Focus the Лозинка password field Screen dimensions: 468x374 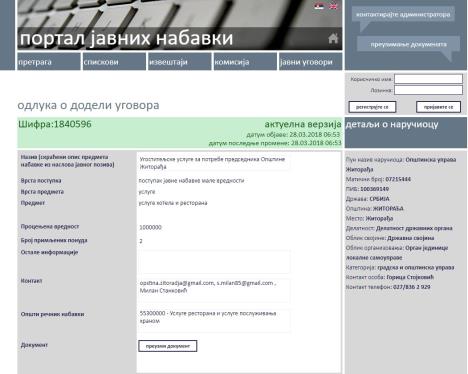pyautogui.click(x=428, y=90)
